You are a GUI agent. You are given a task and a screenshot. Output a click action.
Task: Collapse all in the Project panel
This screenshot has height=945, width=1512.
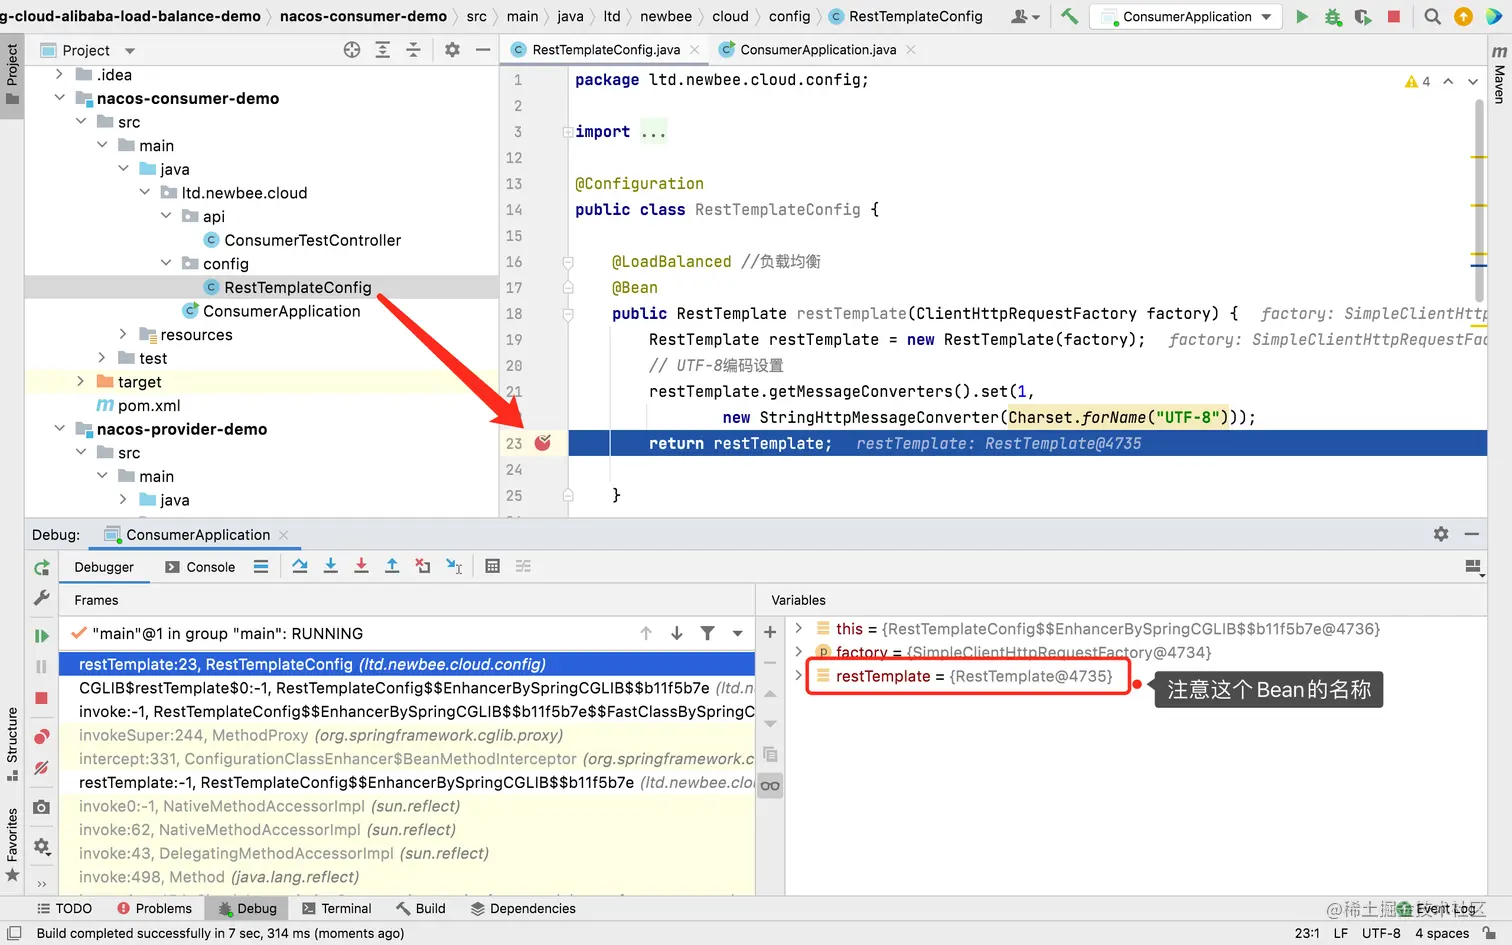[x=413, y=50]
